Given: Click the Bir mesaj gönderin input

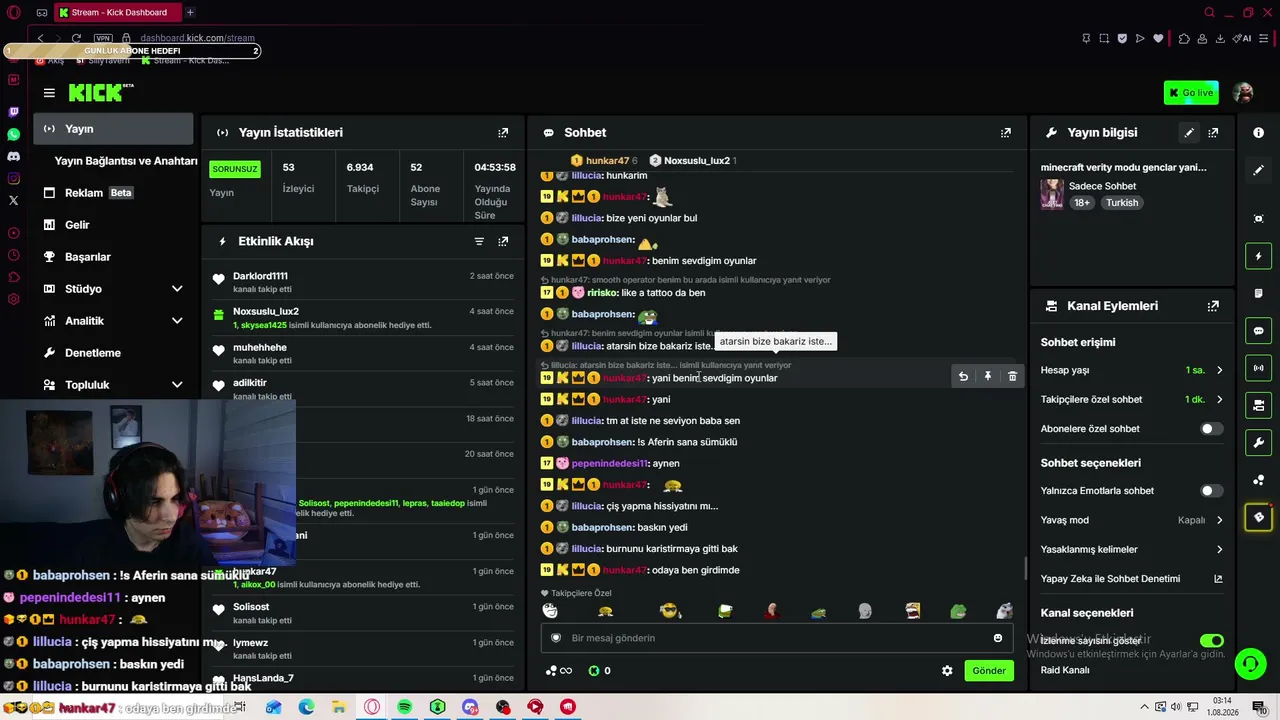Looking at the screenshot, I should tap(776, 638).
